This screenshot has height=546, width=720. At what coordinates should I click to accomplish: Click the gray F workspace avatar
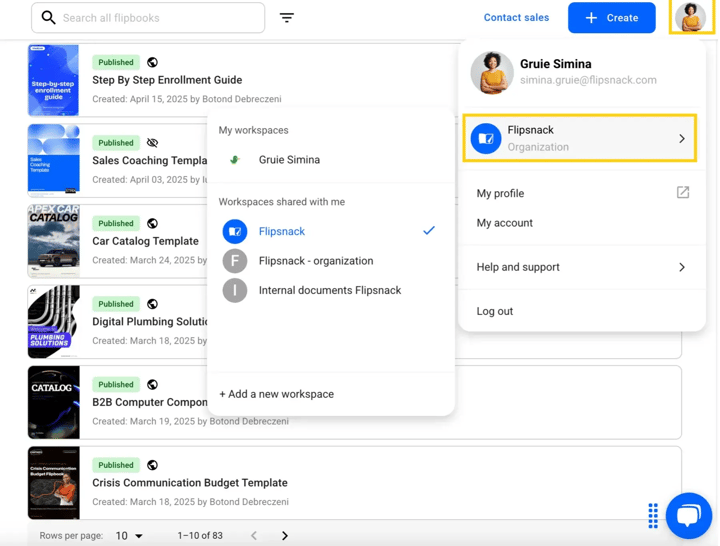click(x=235, y=261)
